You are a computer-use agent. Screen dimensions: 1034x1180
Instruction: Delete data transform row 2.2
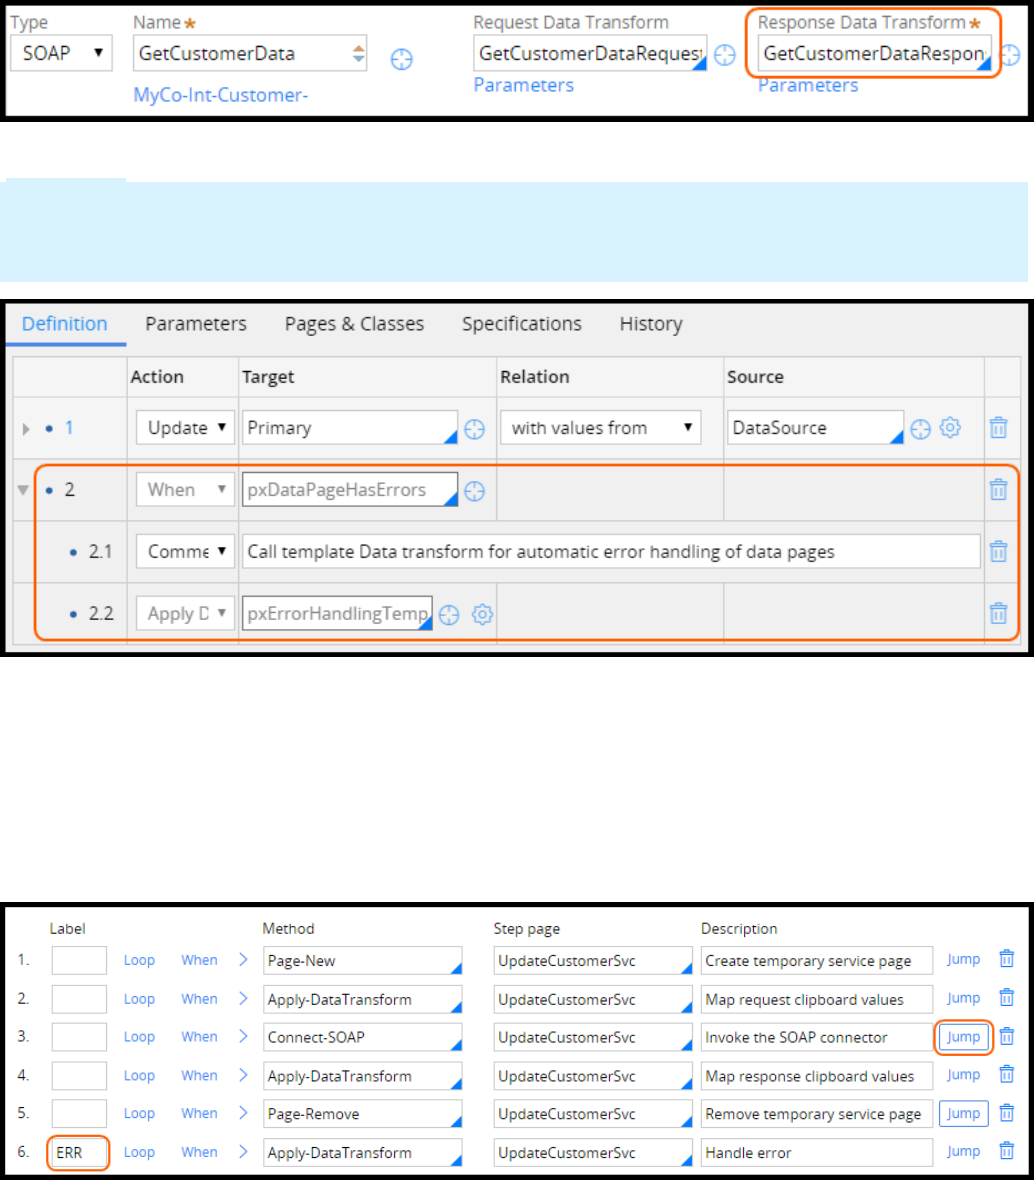[999, 613]
